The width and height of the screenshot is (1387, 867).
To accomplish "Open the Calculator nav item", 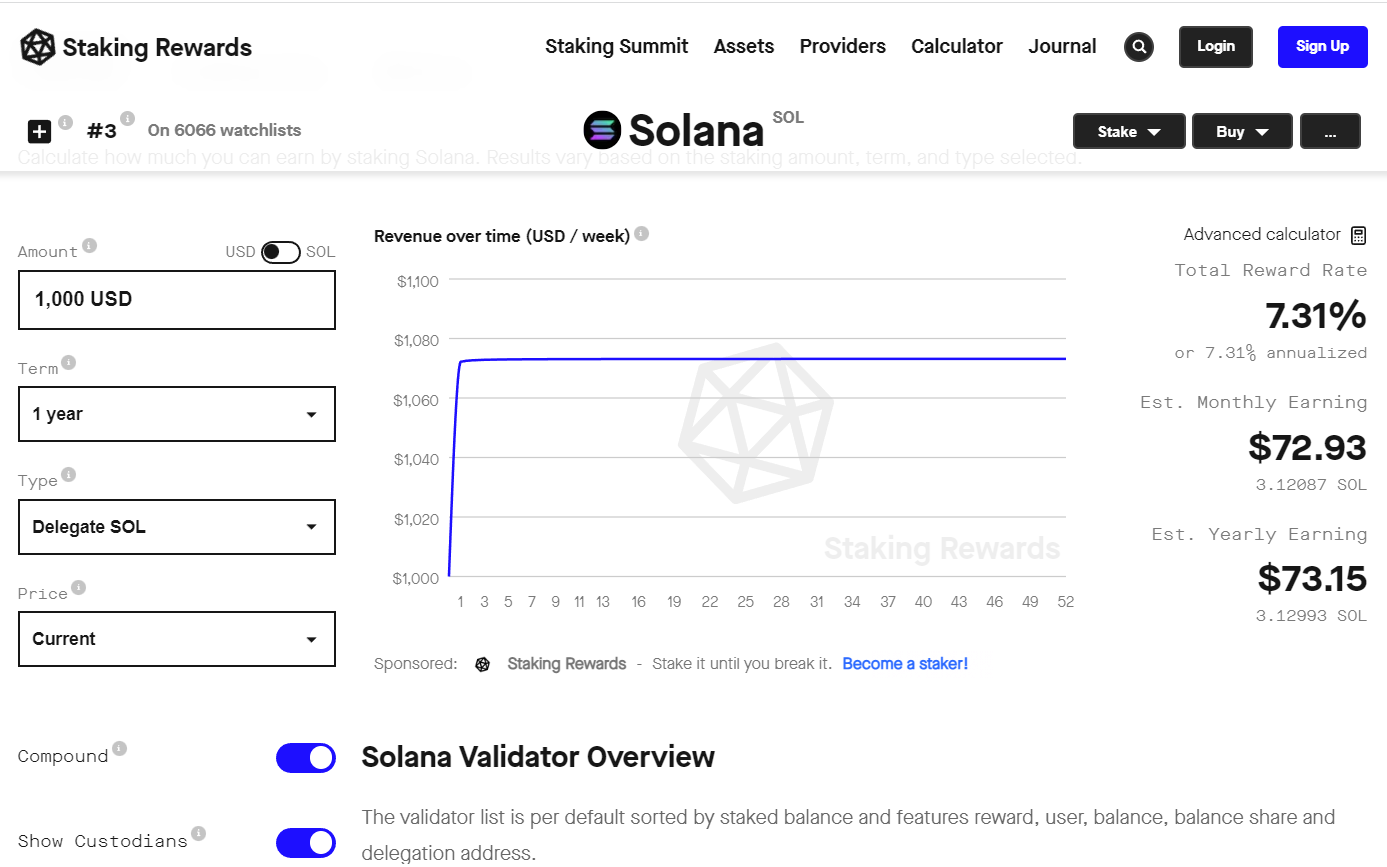I will (957, 47).
